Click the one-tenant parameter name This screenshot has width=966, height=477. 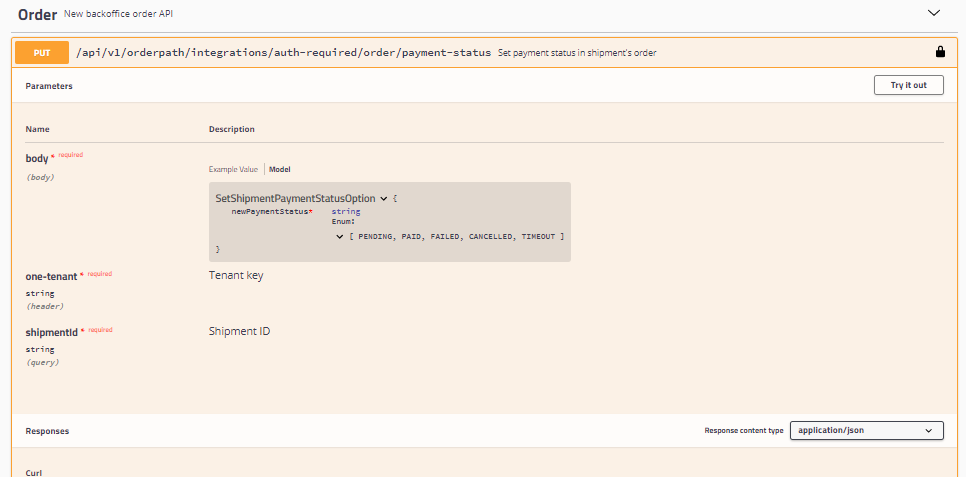pyautogui.click(x=51, y=277)
